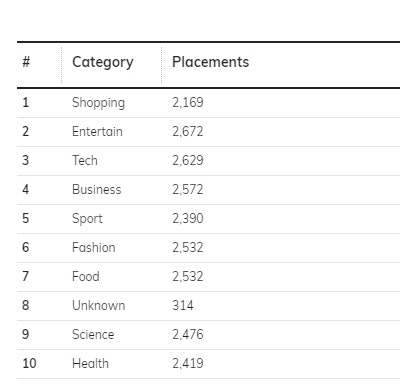The image size is (400, 386).
Task: Click the 314 placements value
Action: pyautogui.click(x=183, y=305)
